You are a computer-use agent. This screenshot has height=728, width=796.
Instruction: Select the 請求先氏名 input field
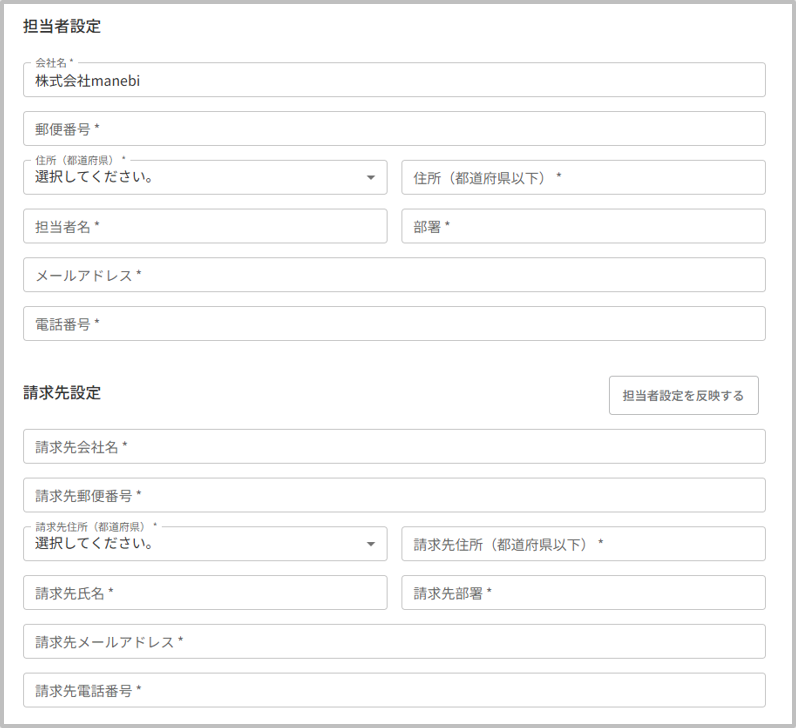click(x=205, y=592)
